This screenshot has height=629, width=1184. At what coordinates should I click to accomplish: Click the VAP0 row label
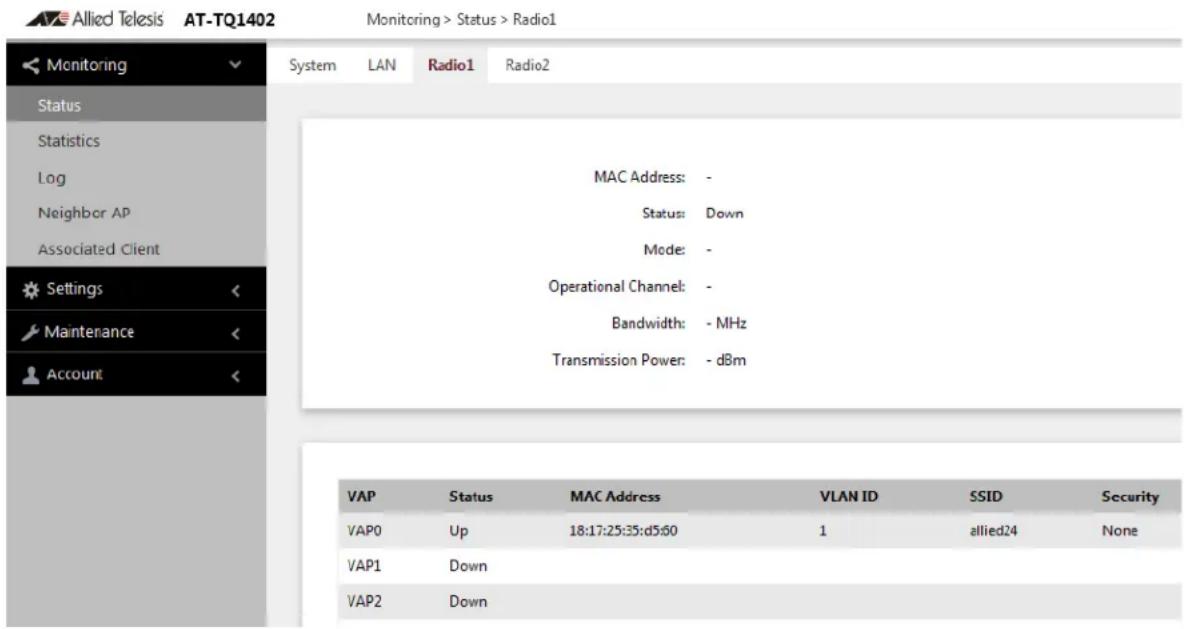364,531
